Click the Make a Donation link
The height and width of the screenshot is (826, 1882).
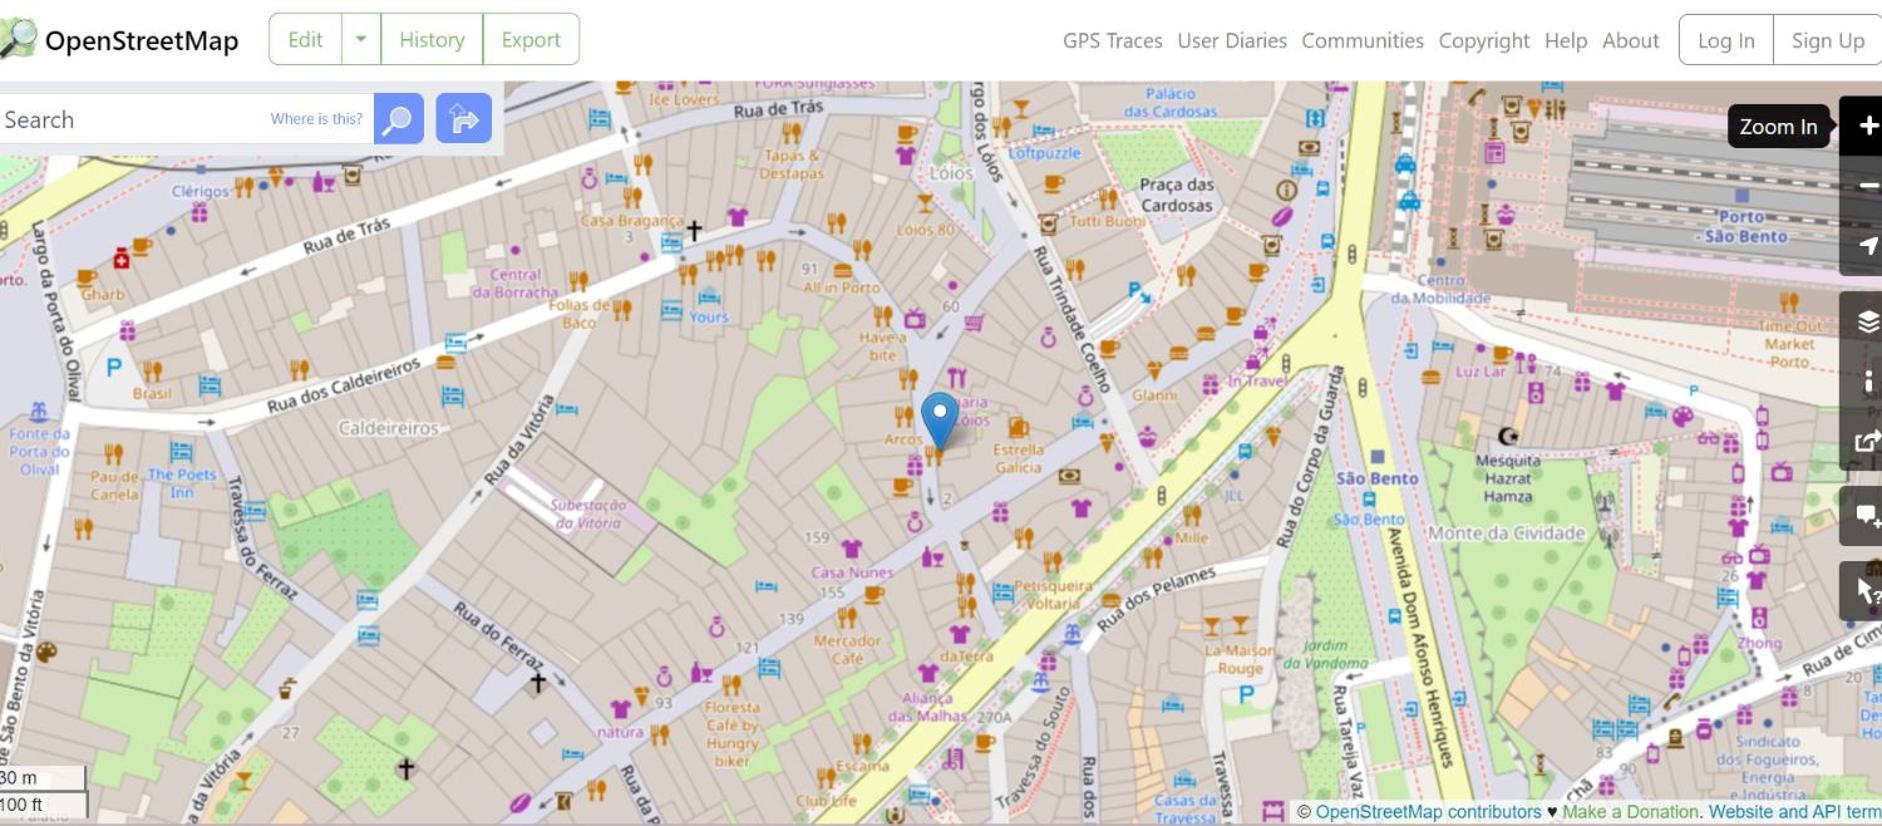click(x=1630, y=812)
